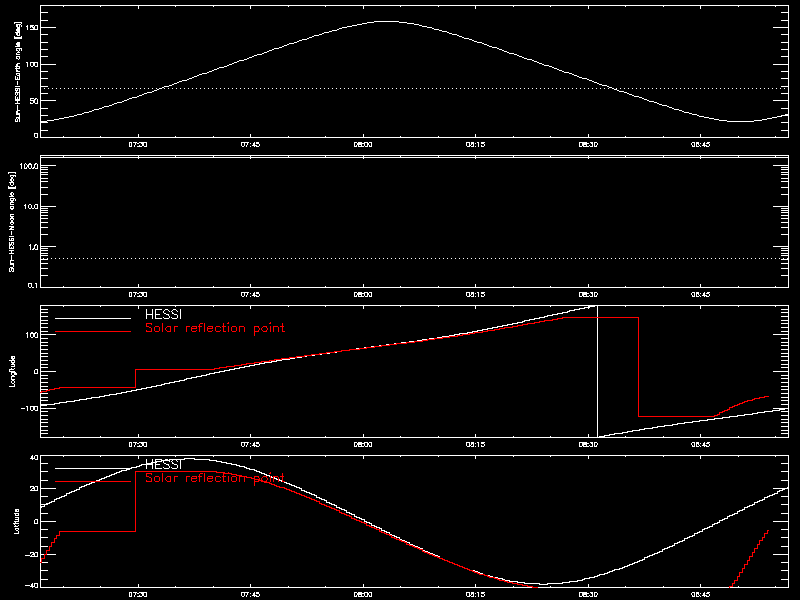Select the HESSI legend text in Longitude plot

tap(163, 314)
